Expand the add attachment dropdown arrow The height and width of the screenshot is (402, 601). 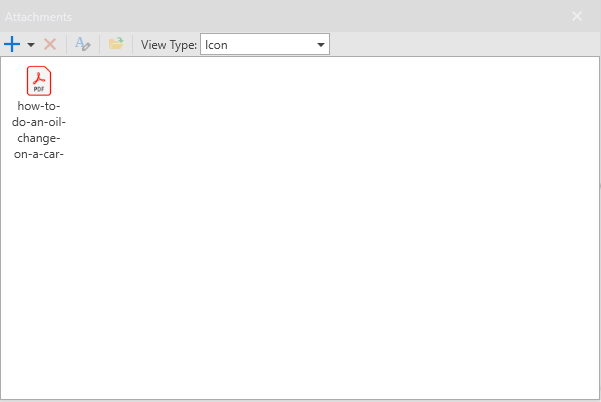point(31,45)
